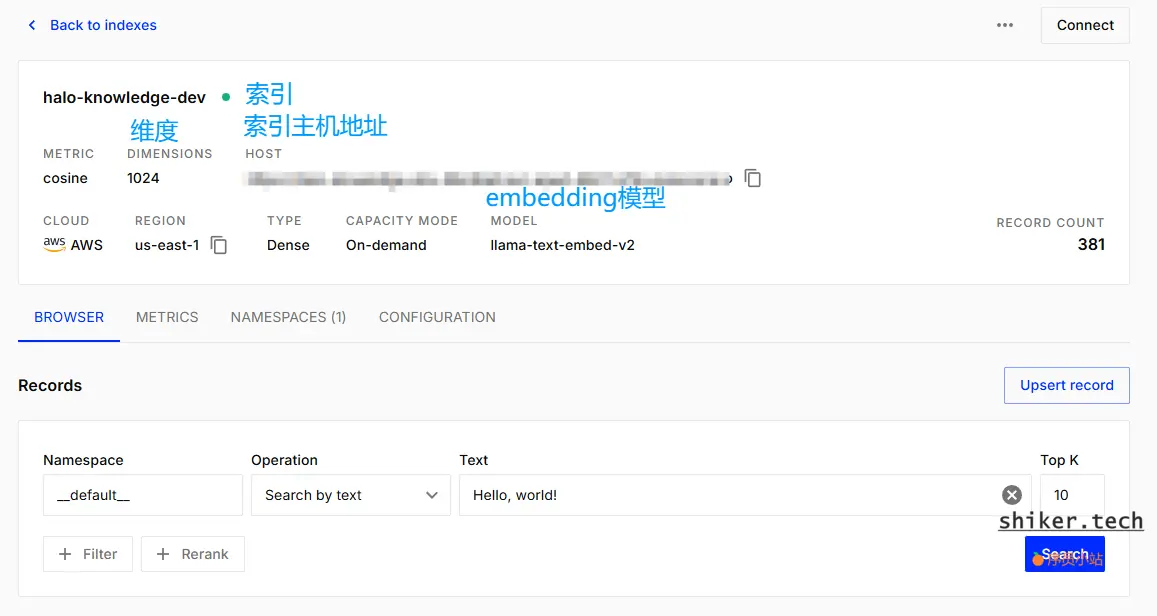Viewport: 1157px width, 616px height.
Task: Select the llama-text-embed-v2 model name
Action: tap(562, 245)
